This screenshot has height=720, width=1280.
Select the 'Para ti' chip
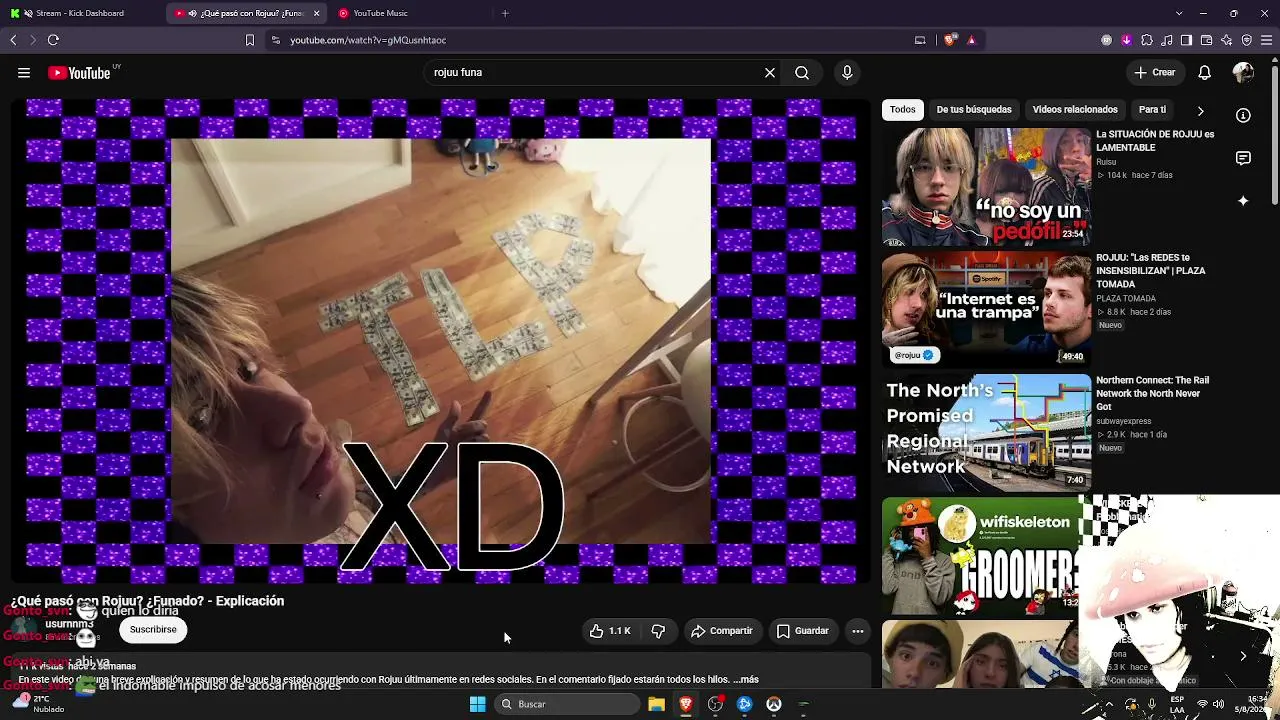[x=1152, y=109]
